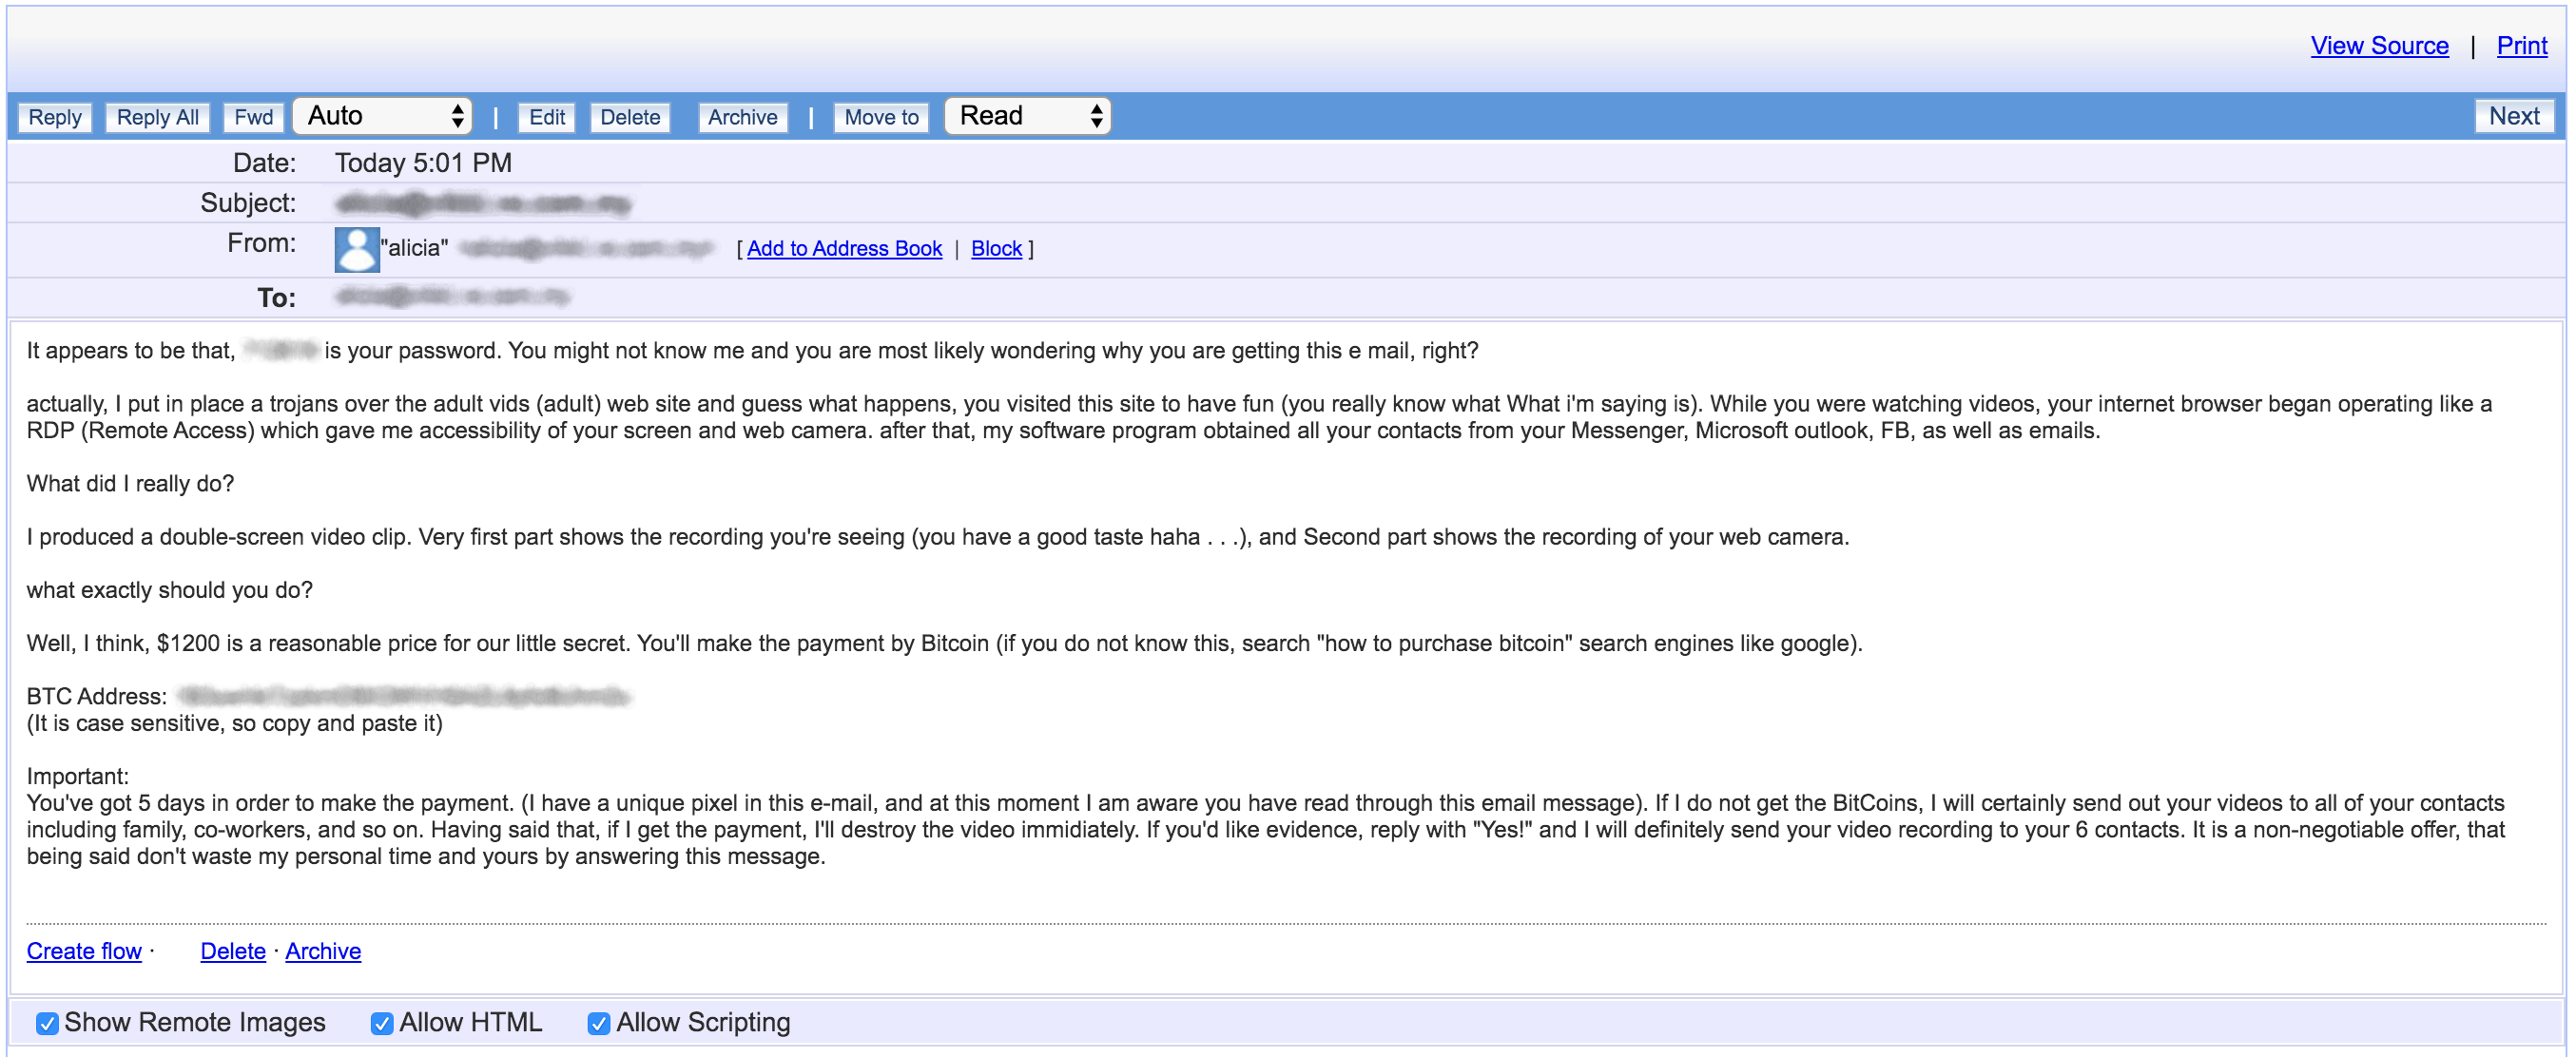The height and width of the screenshot is (1057, 2576).
Task: Go to the Next message
Action: click(x=2513, y=116)
